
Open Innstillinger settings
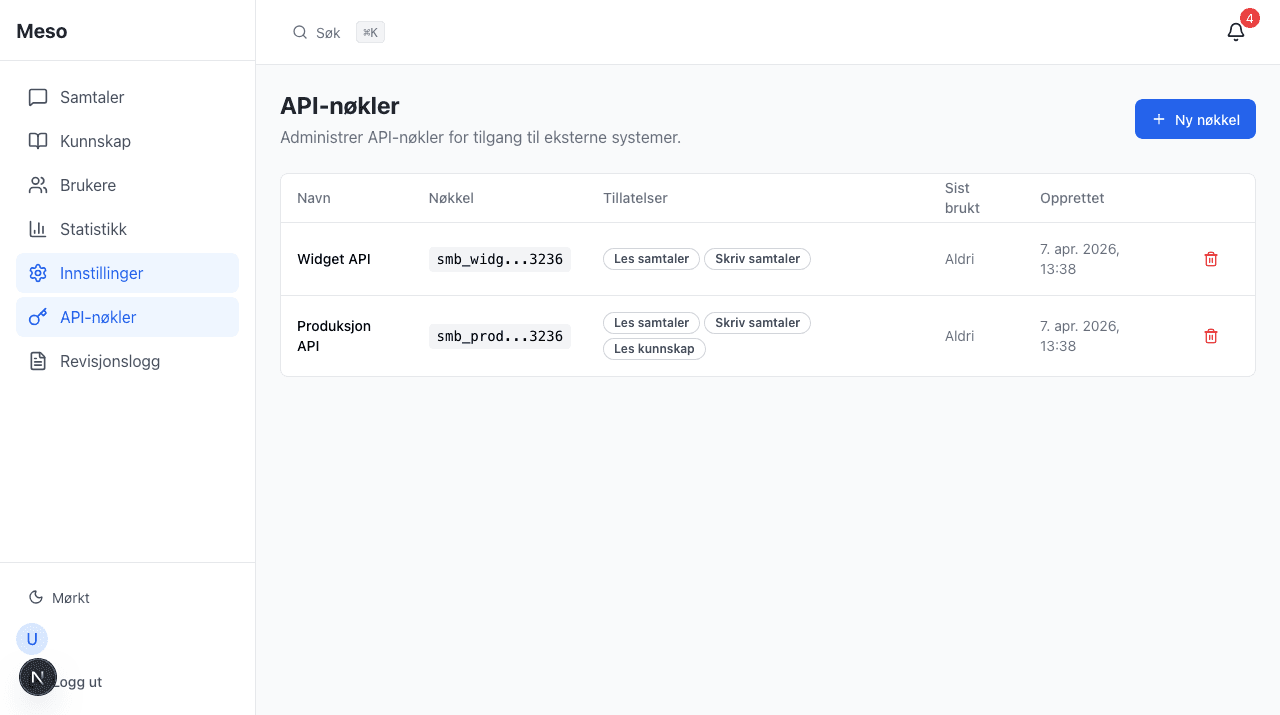point(101,273)
